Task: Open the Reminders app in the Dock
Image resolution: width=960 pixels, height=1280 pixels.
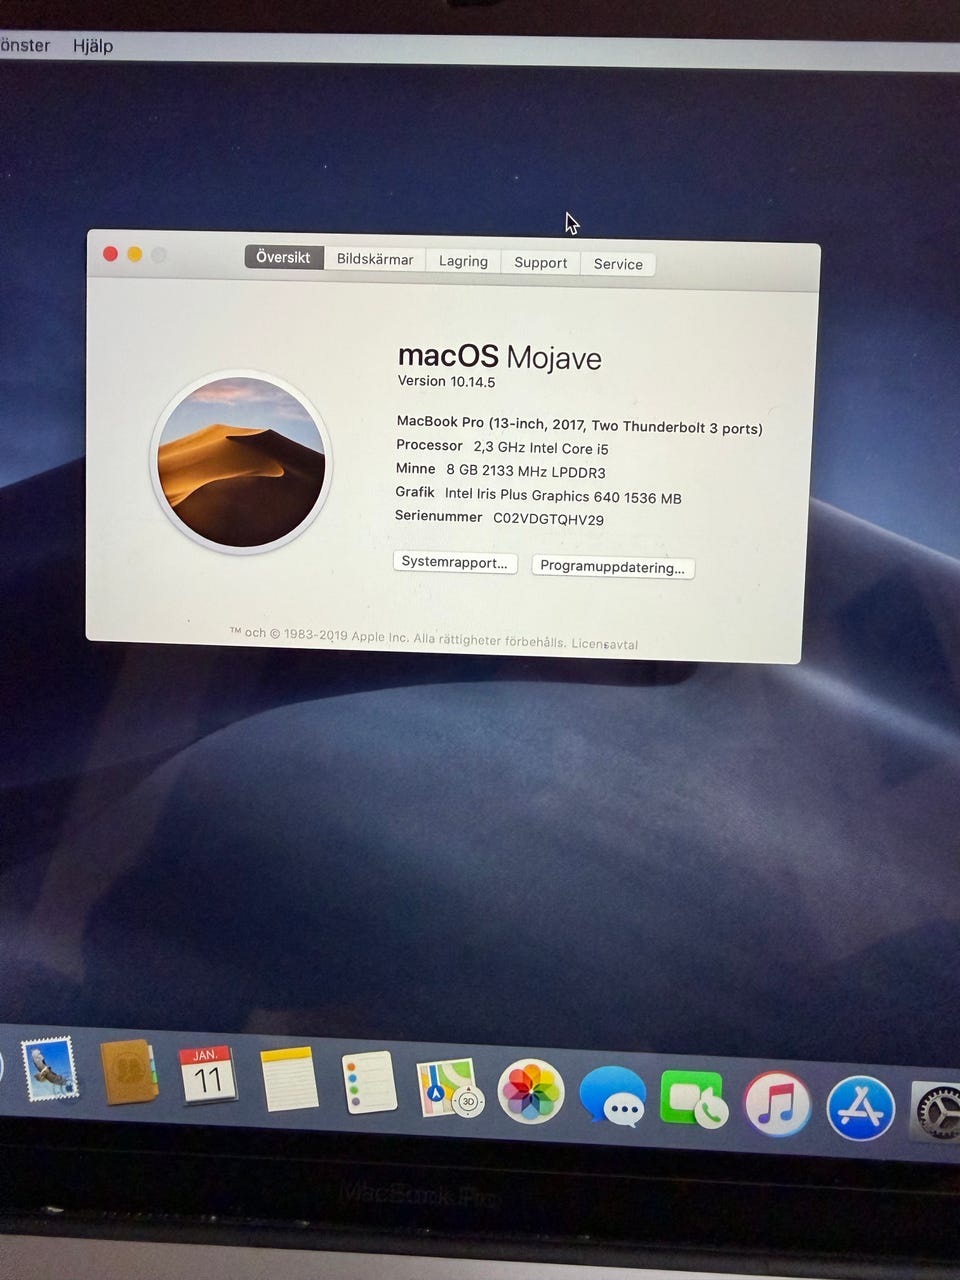Action: [x=369, y=1083]
